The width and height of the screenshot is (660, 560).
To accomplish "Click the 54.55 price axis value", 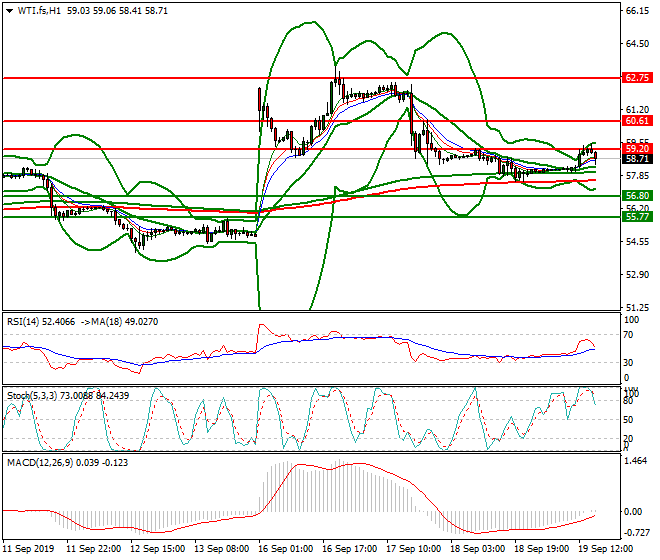I will (637, 242).
